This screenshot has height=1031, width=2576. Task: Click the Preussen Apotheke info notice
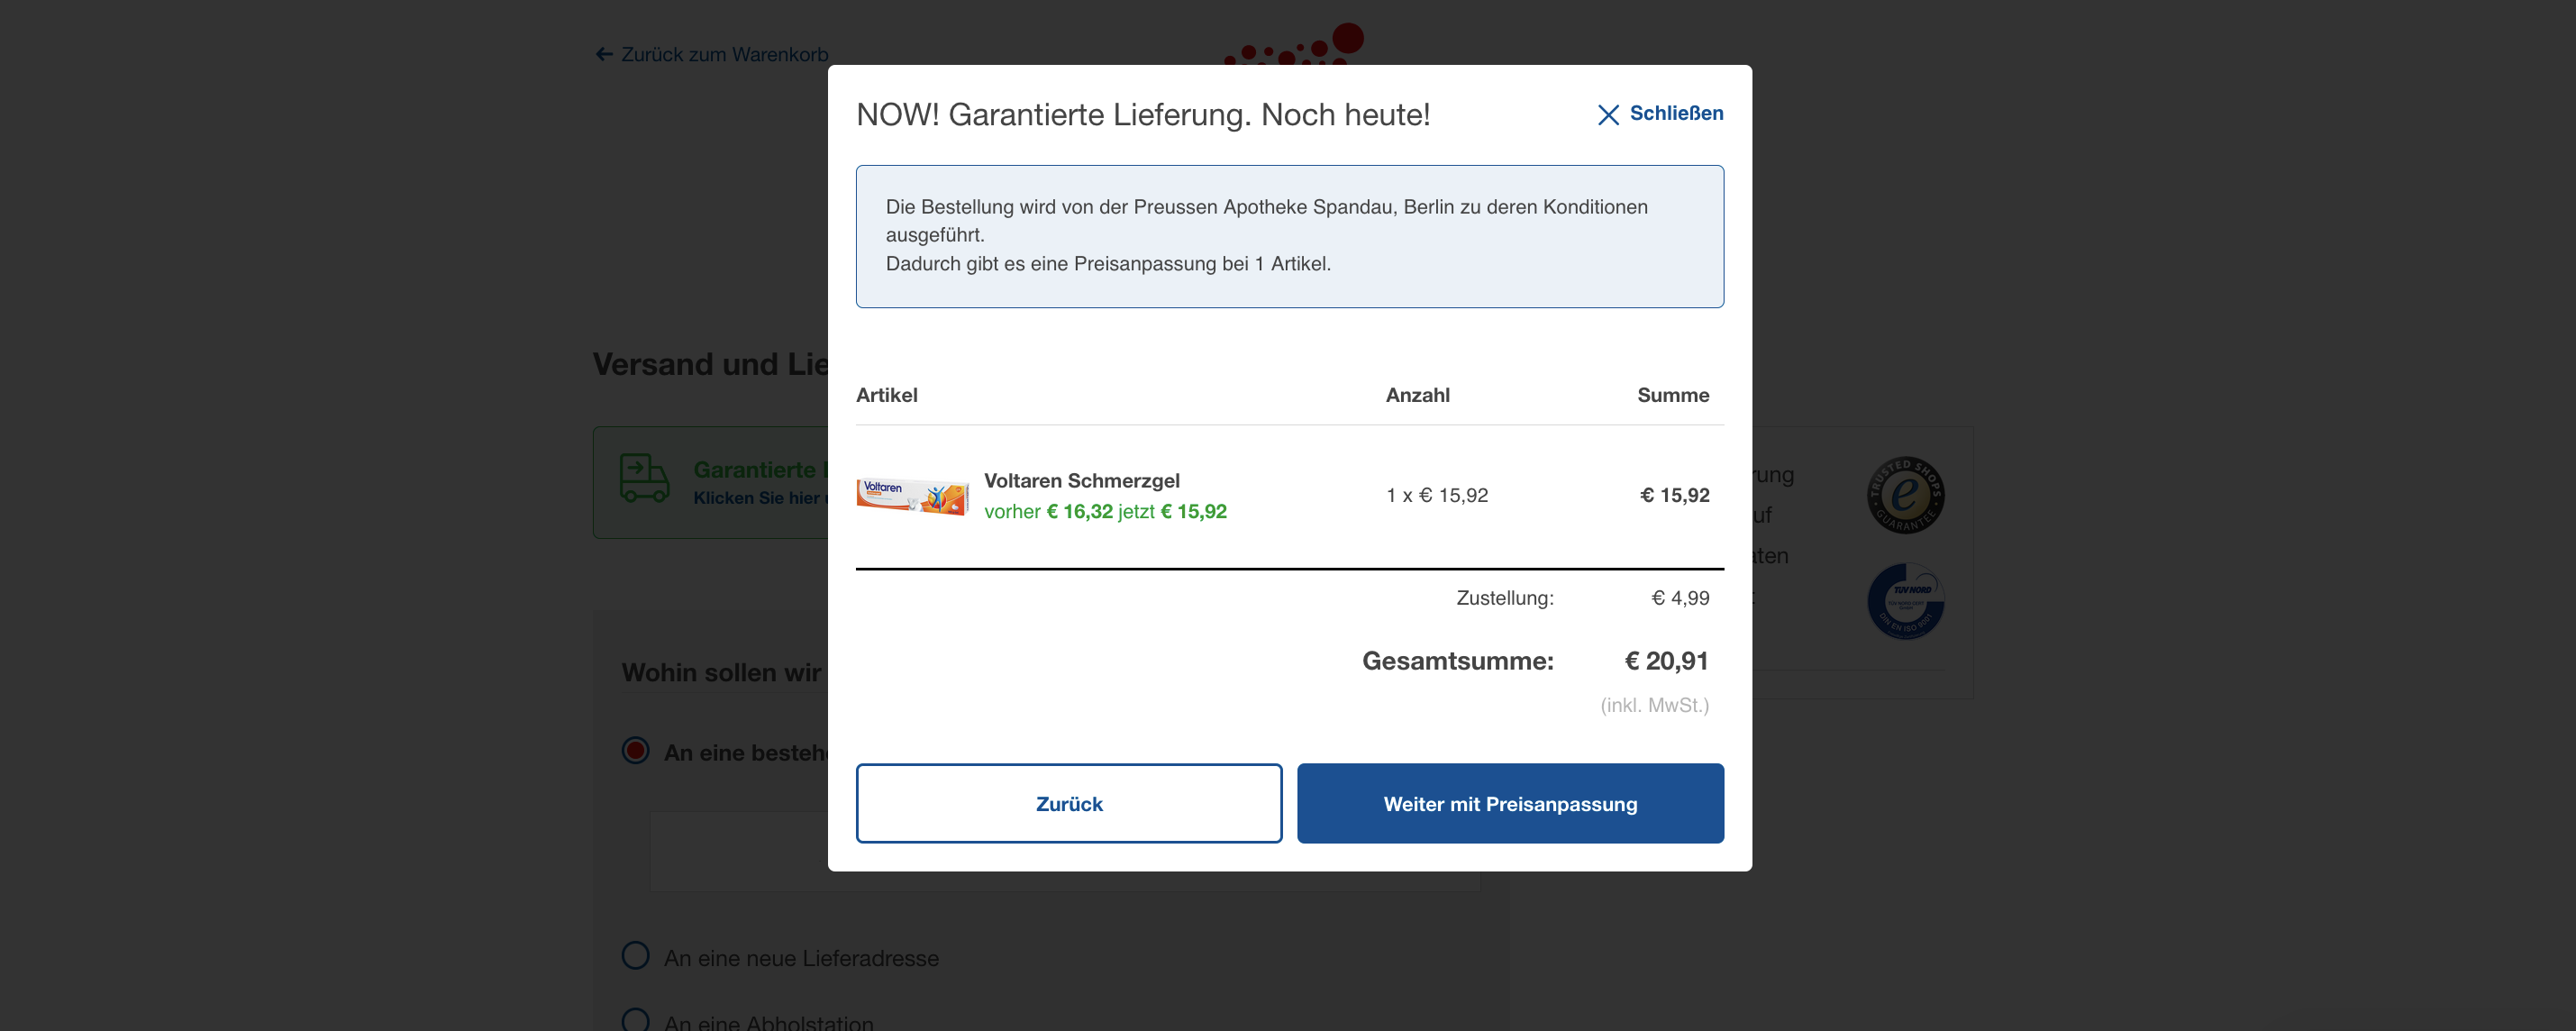pos(1289,236)
